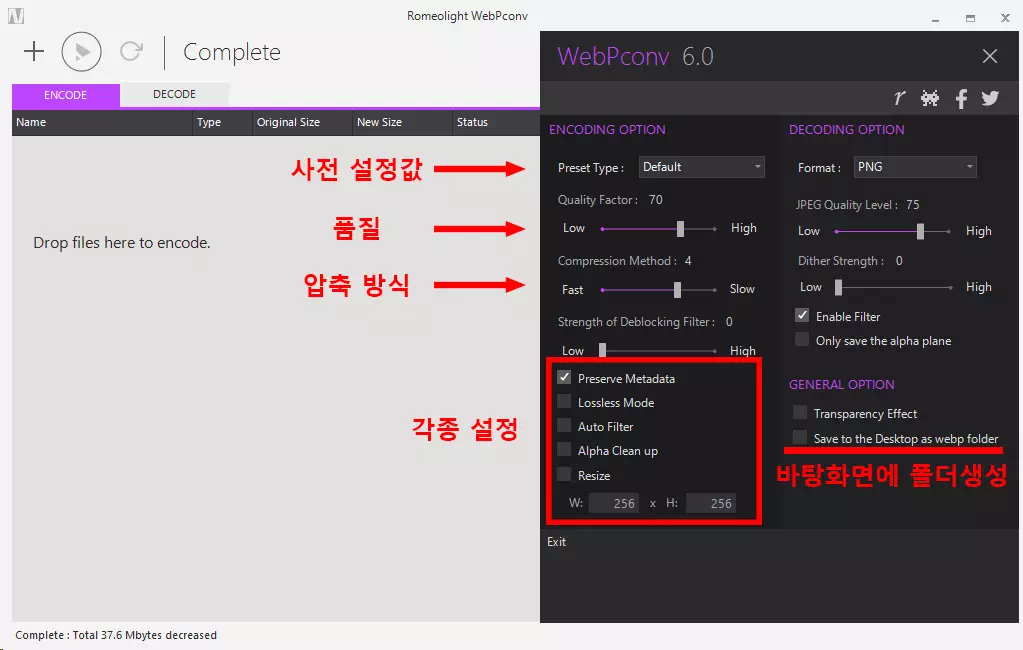
Task: Enable the Alpha Clean up checkbox
Action: [564, 450]
